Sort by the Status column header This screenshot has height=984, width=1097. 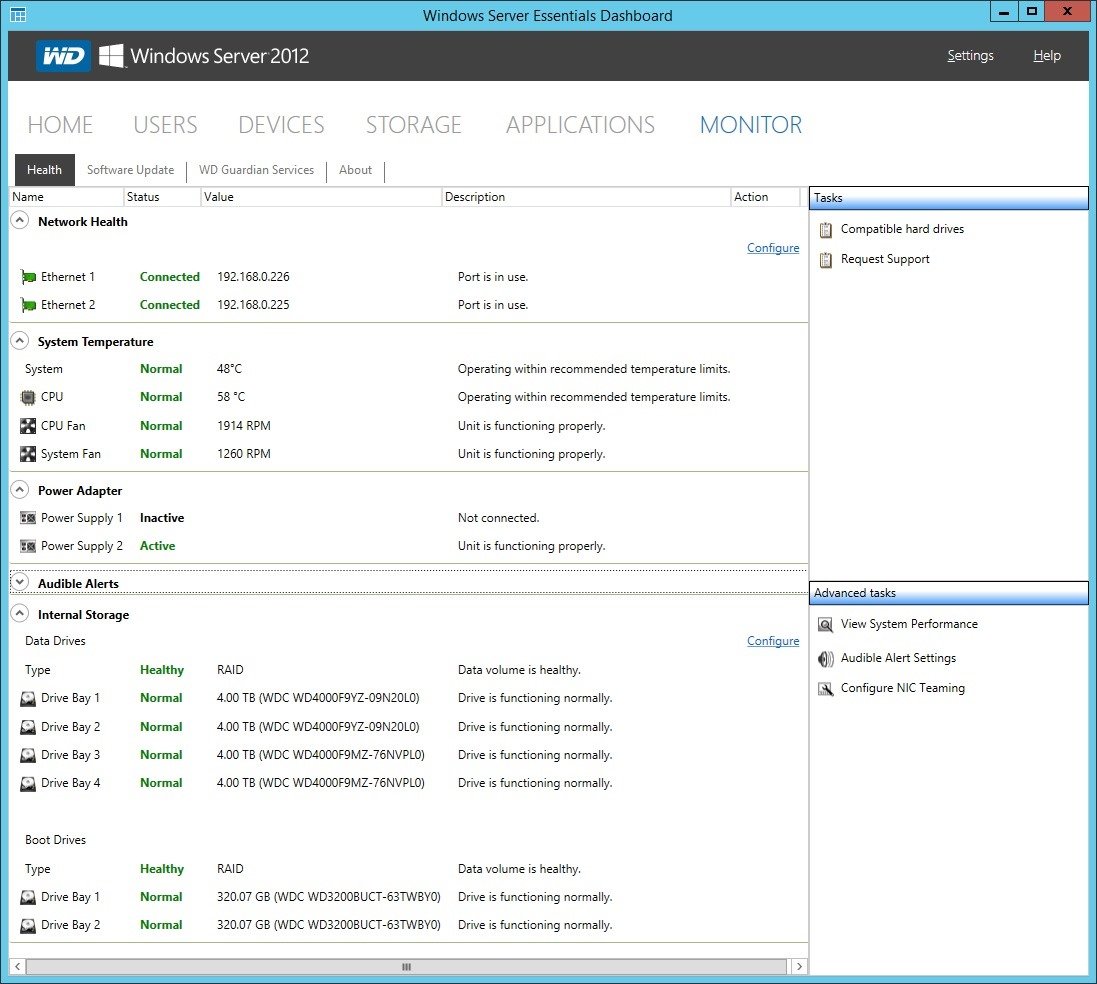tap(162, 197)
